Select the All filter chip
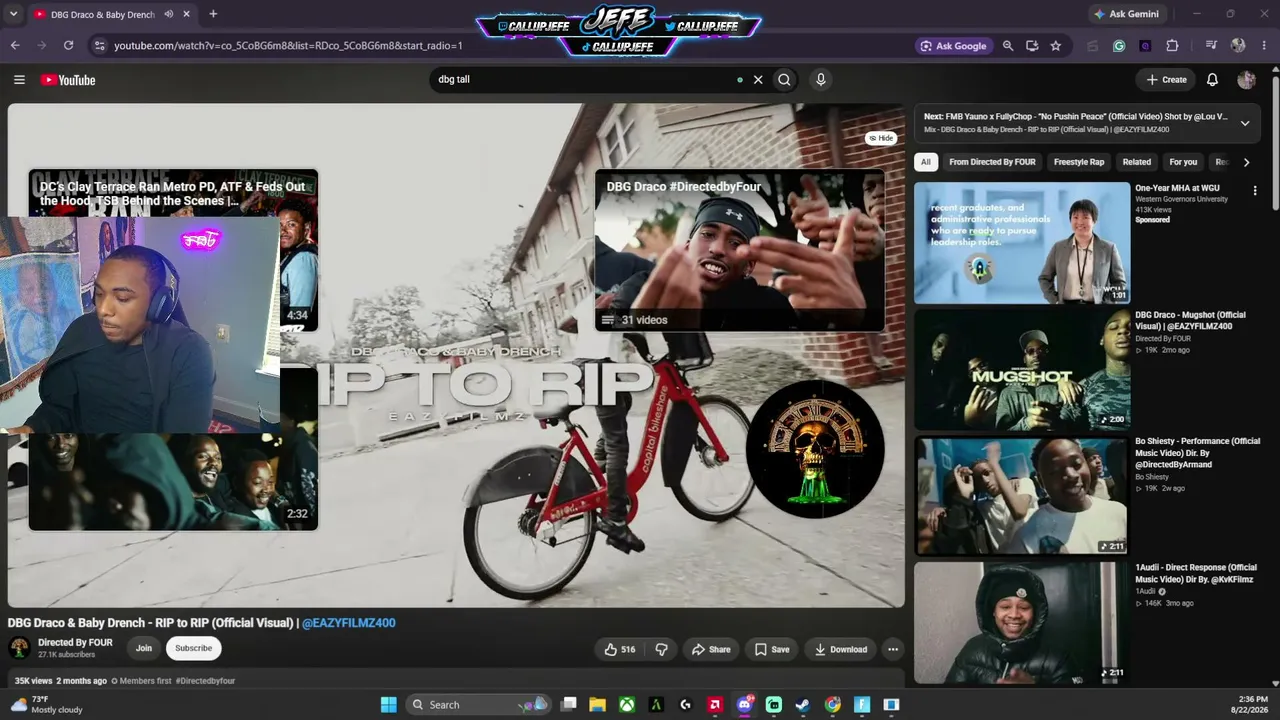 pyautogui.click(x=926, y=162)
